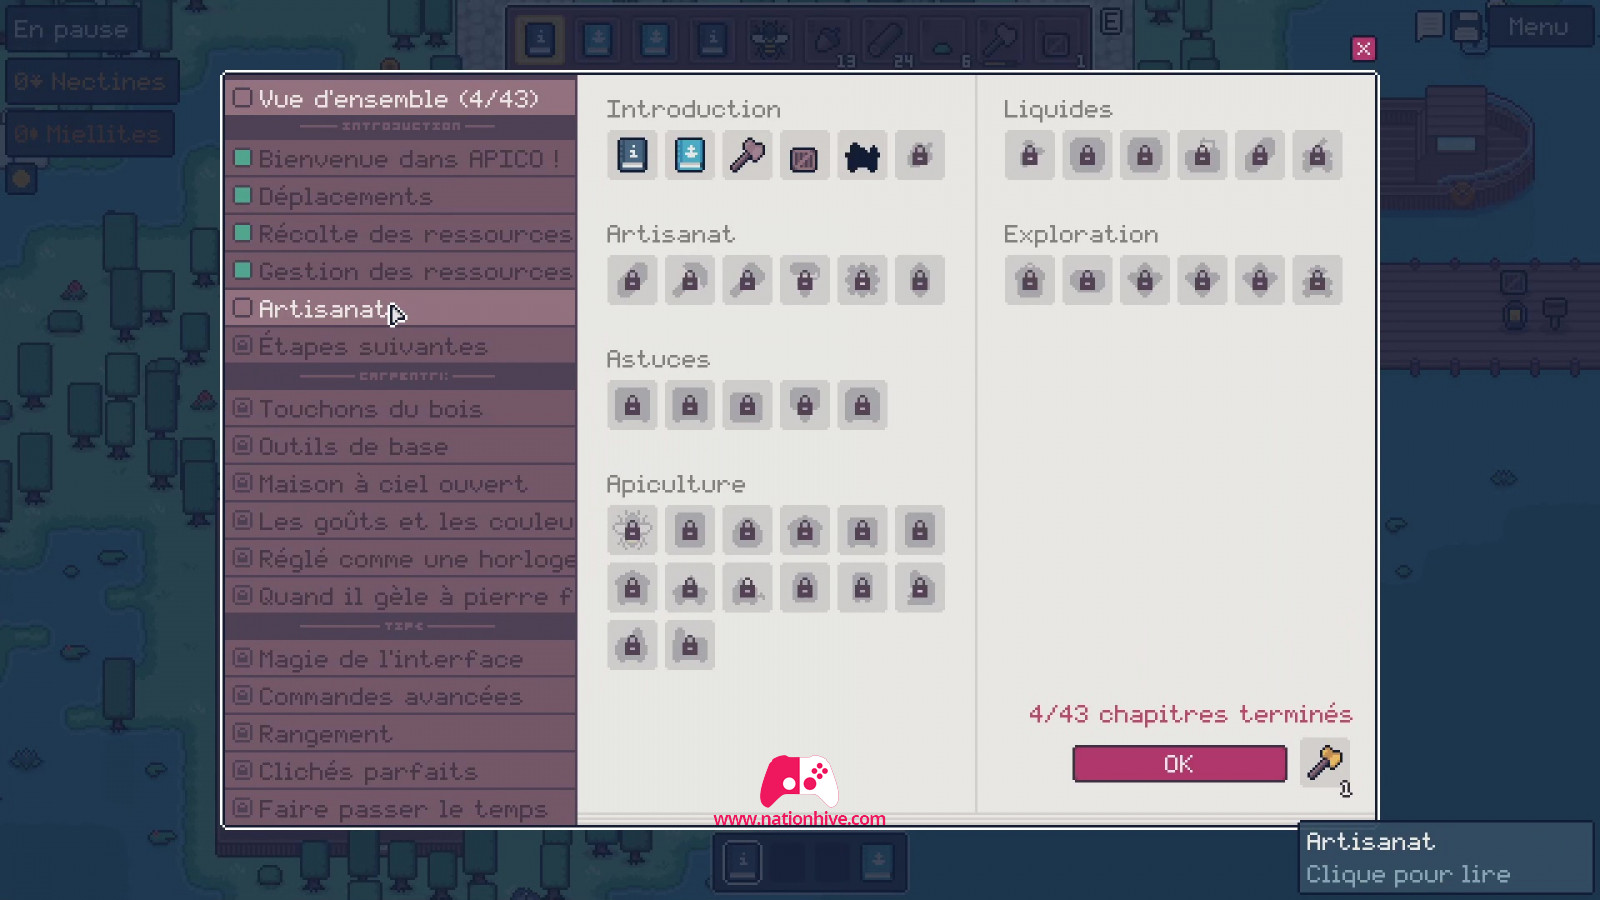The image size is (1600, 900).
Task: Open the Faire passer le temps chapter
Action: 401,808
